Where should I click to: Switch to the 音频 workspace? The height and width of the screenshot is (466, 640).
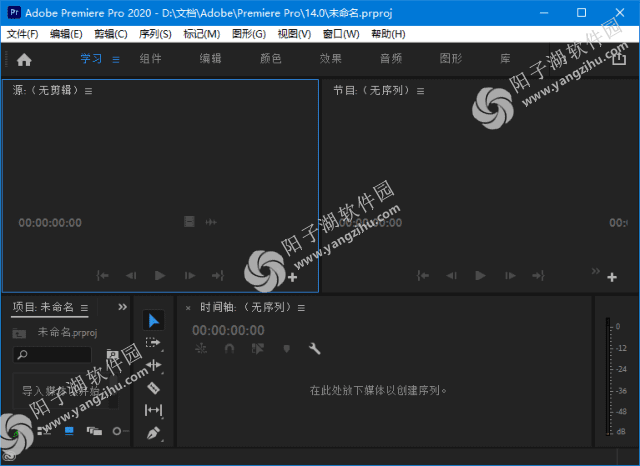pos(391,59)
